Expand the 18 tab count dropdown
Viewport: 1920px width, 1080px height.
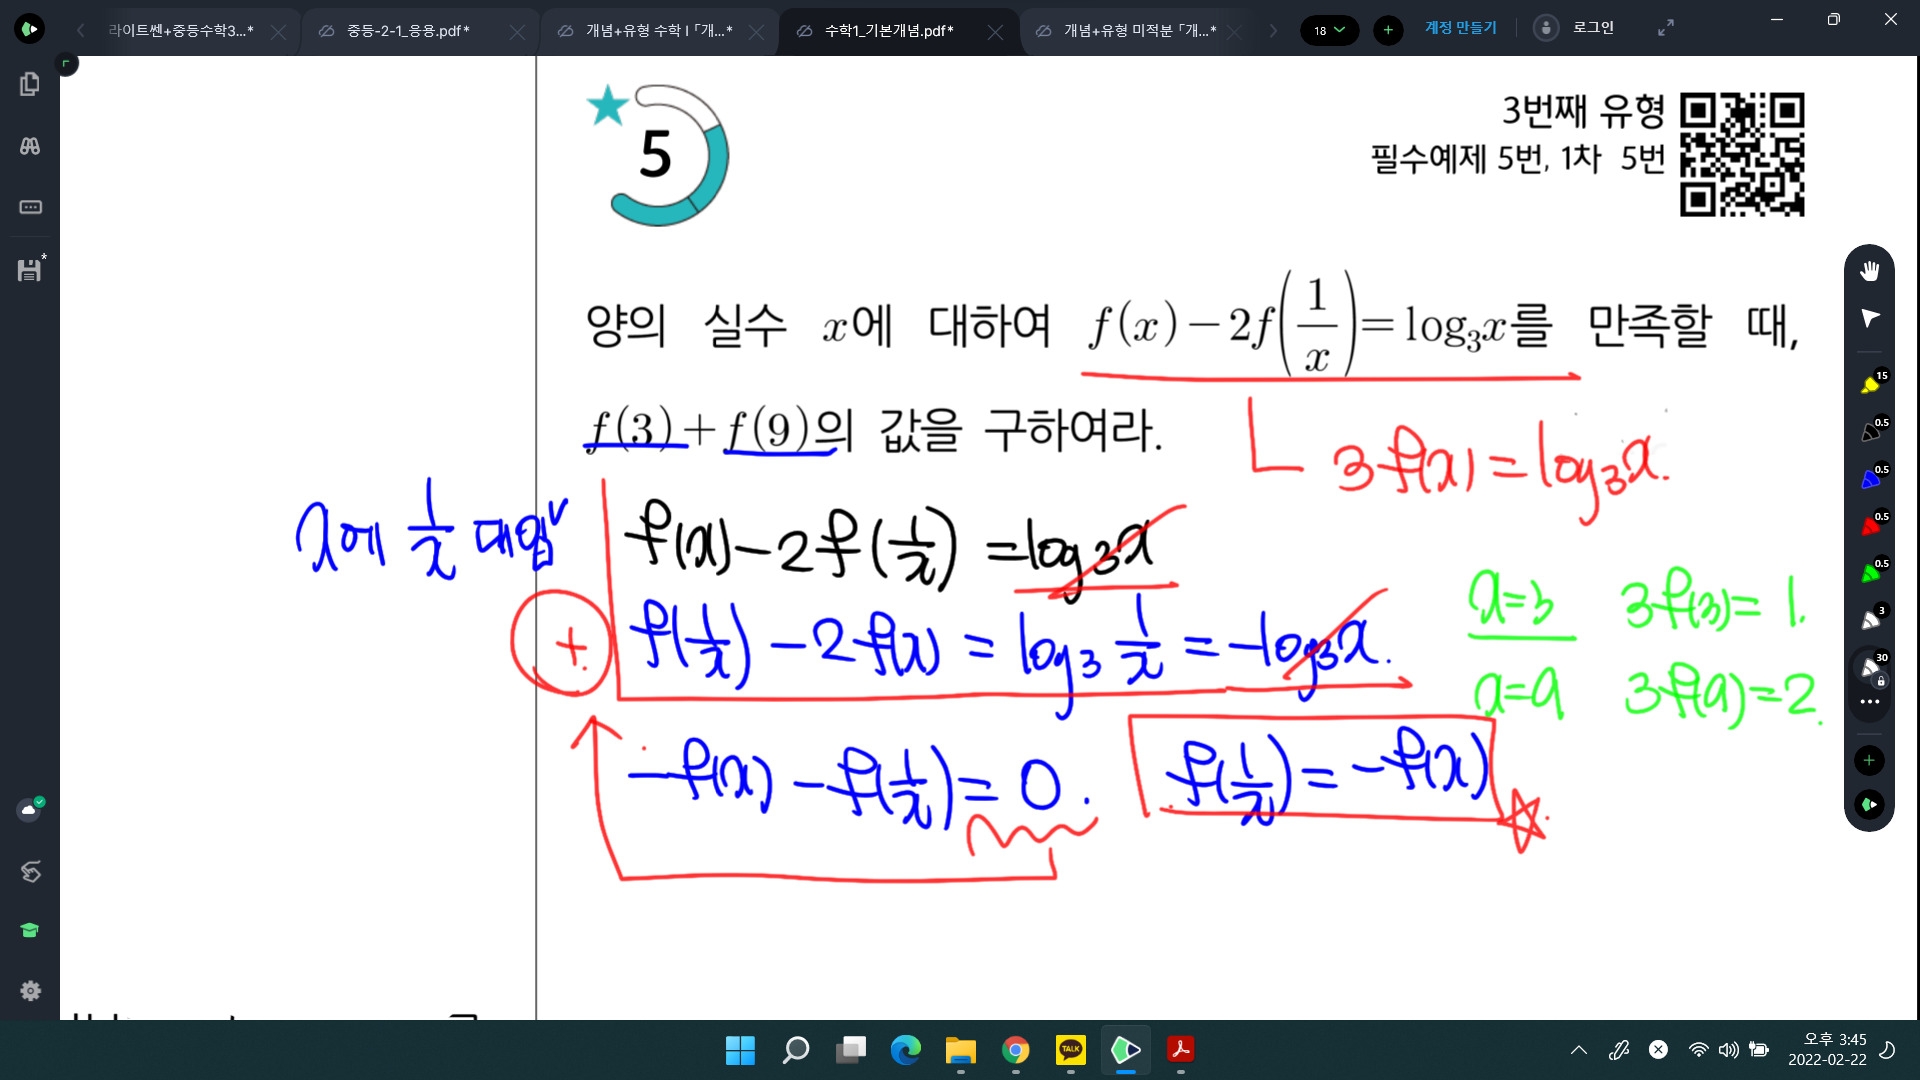(1329, 30)
